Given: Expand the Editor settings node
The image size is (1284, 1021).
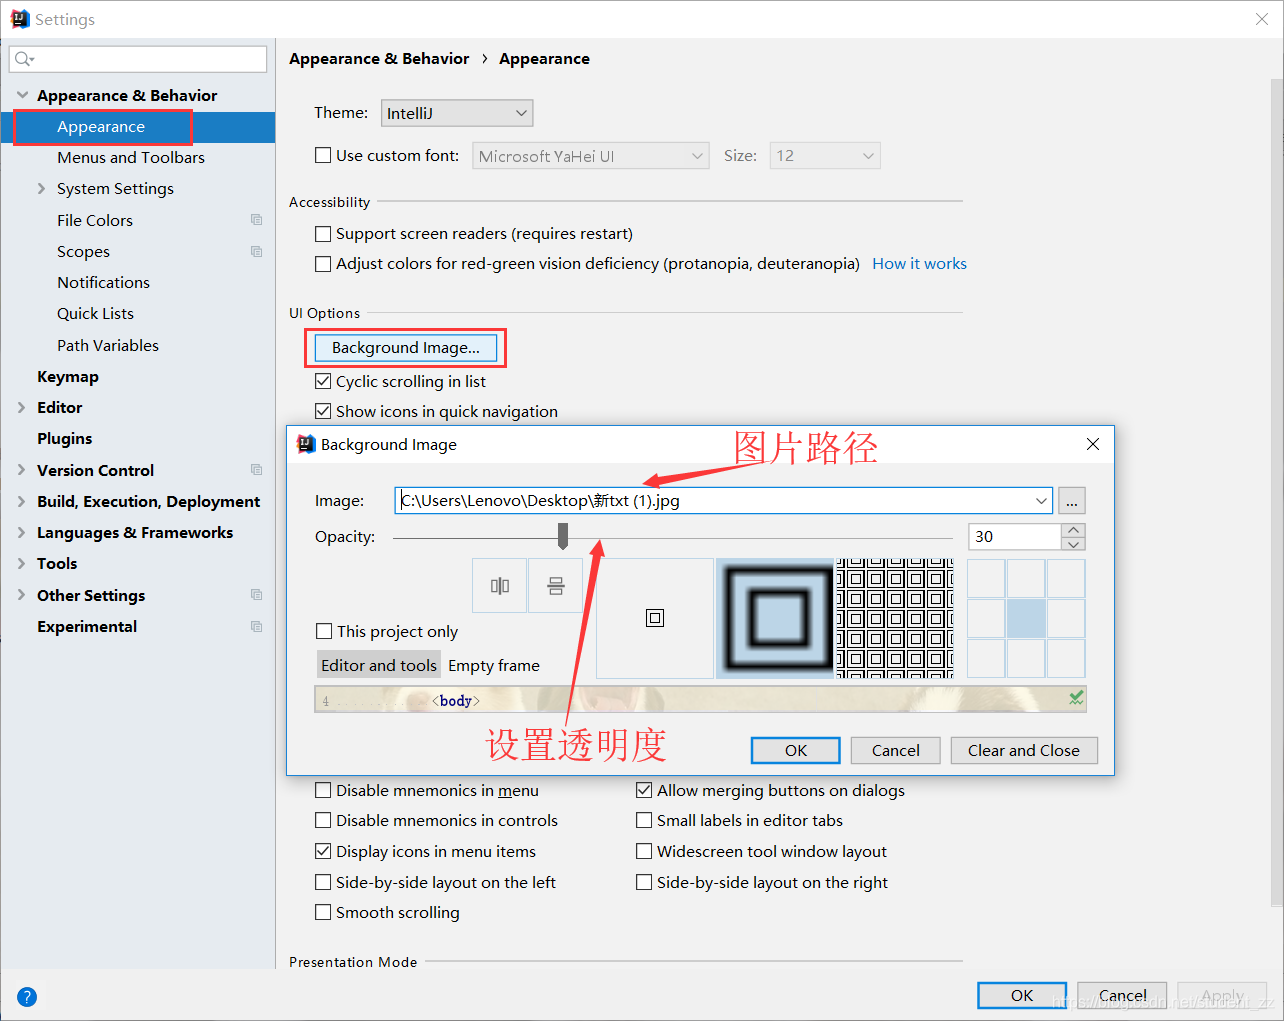Looking at the screenshot, I should 22,407.
